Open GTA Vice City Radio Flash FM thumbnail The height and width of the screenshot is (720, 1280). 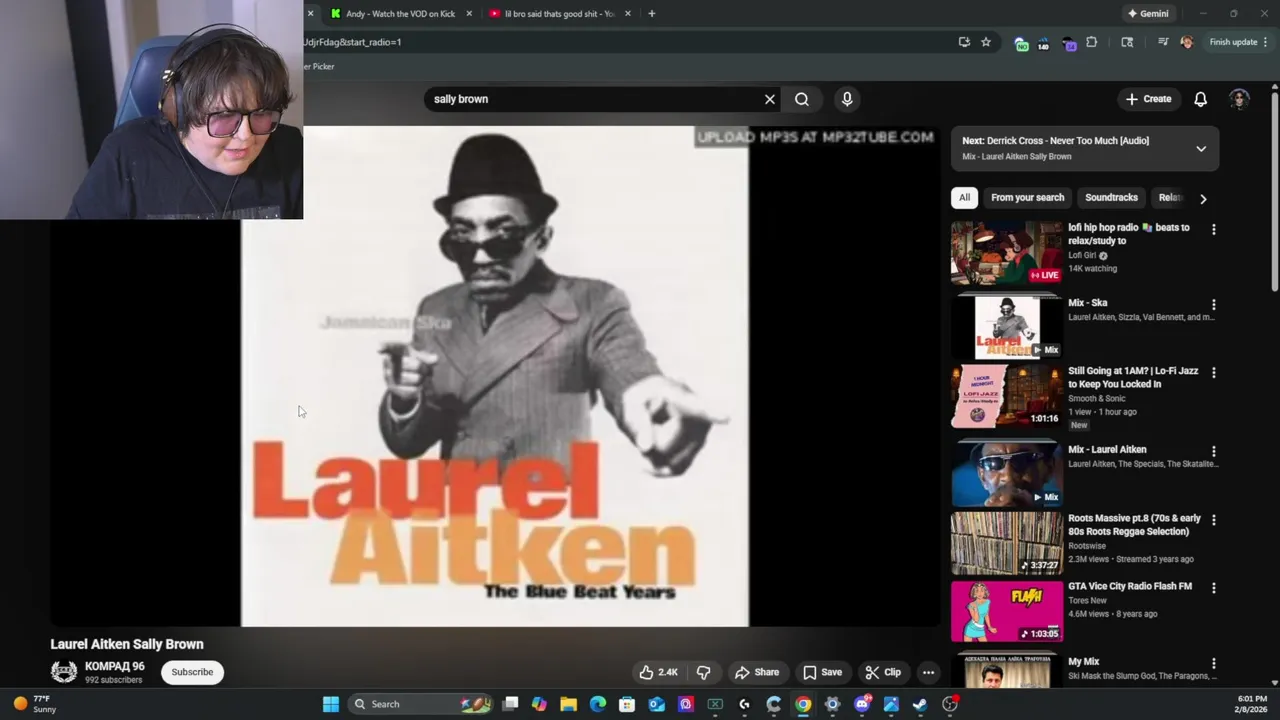pyautogui.click(x=1007, y=611)
